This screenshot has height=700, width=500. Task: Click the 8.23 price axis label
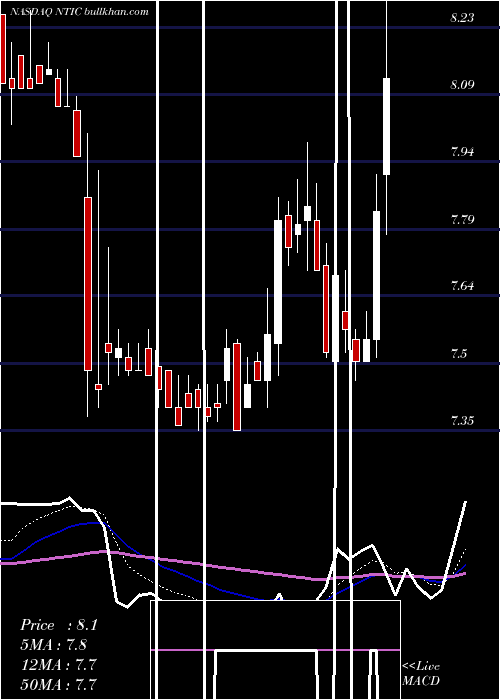click(462, 17)
